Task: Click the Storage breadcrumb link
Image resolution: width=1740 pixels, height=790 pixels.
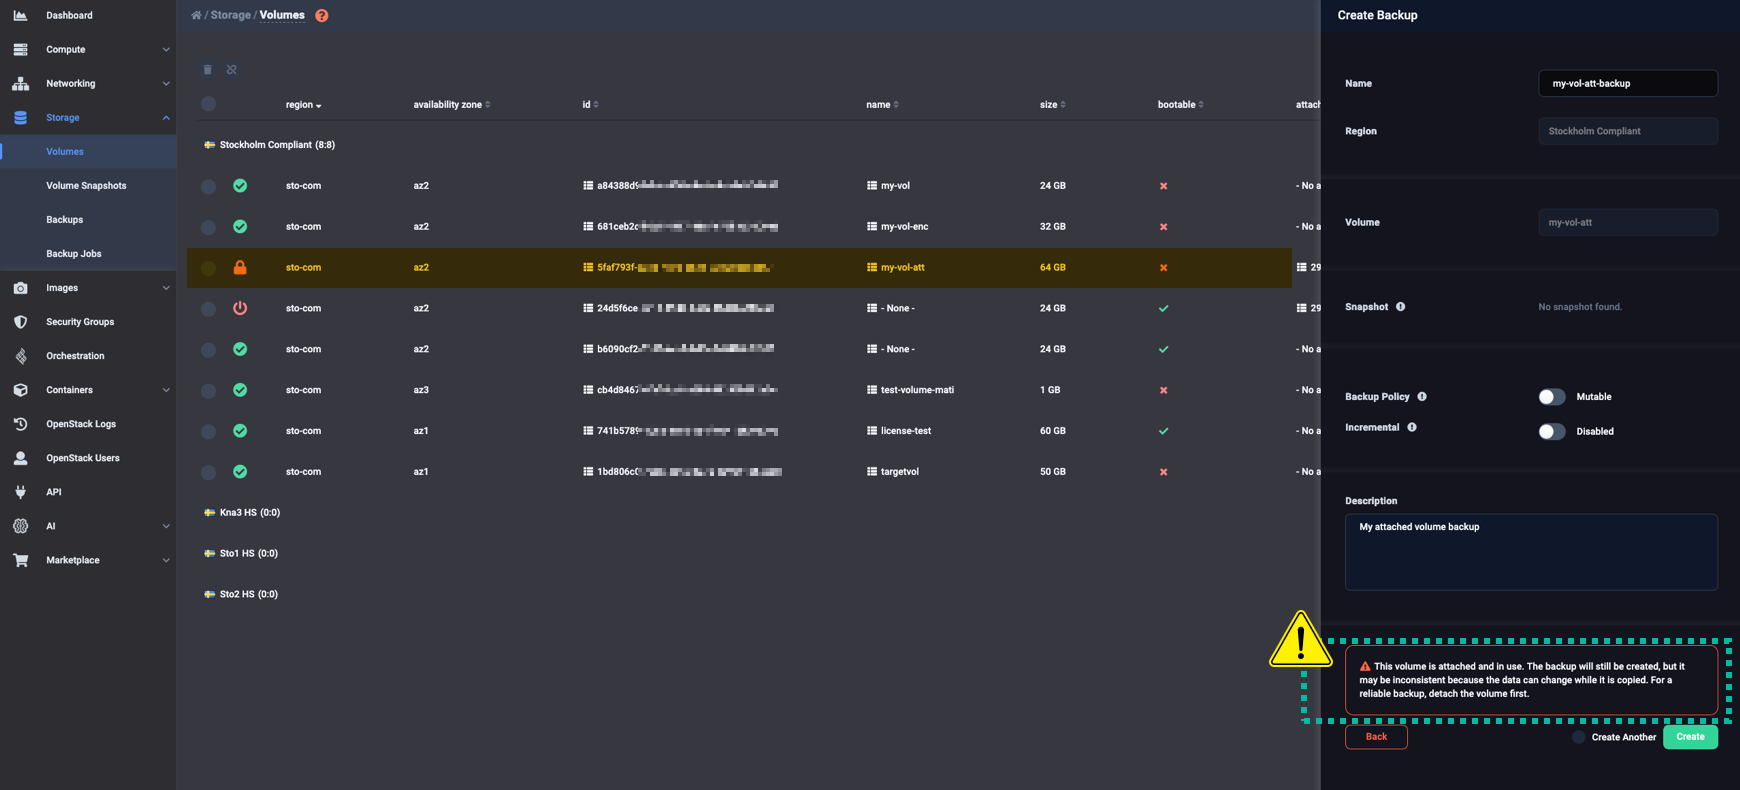Action: [230, 16]
